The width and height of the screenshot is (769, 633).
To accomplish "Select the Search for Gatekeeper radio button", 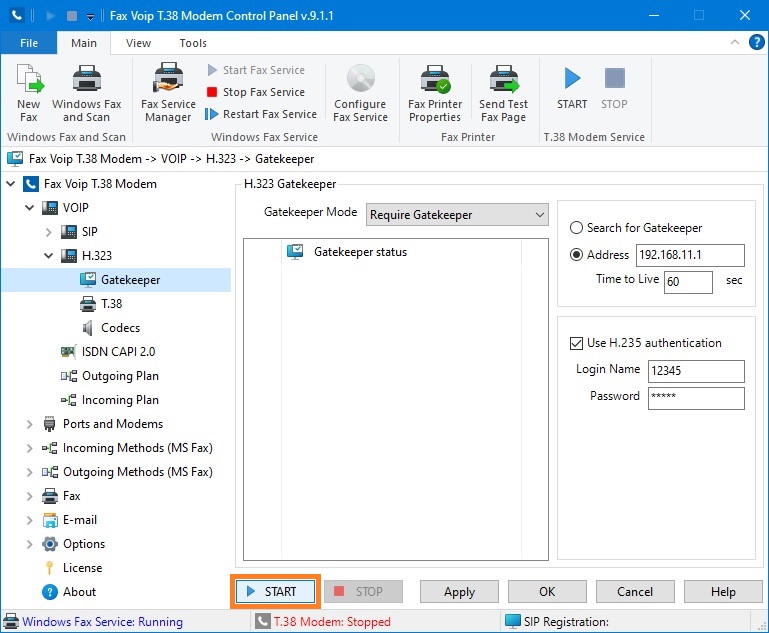I will point(576,228).
